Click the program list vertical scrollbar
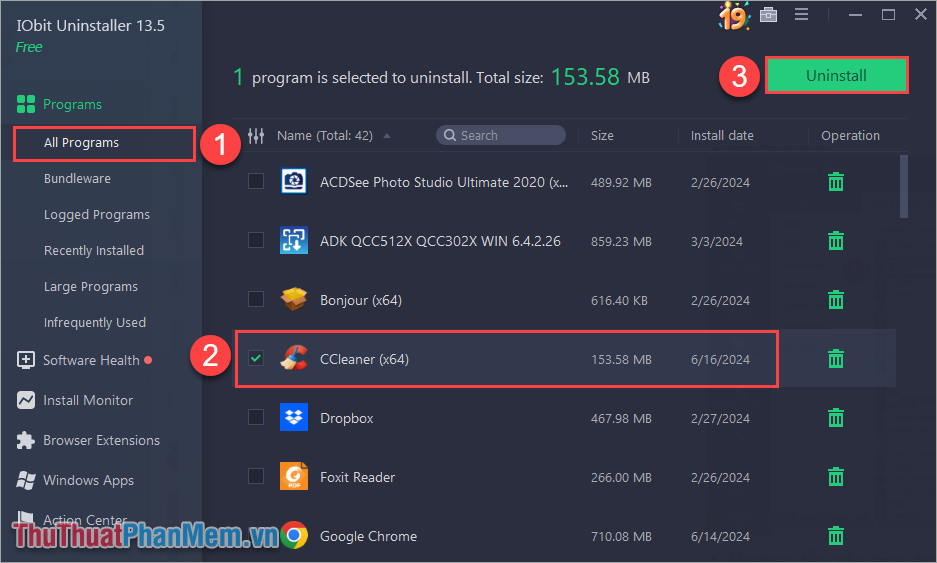 904,187
